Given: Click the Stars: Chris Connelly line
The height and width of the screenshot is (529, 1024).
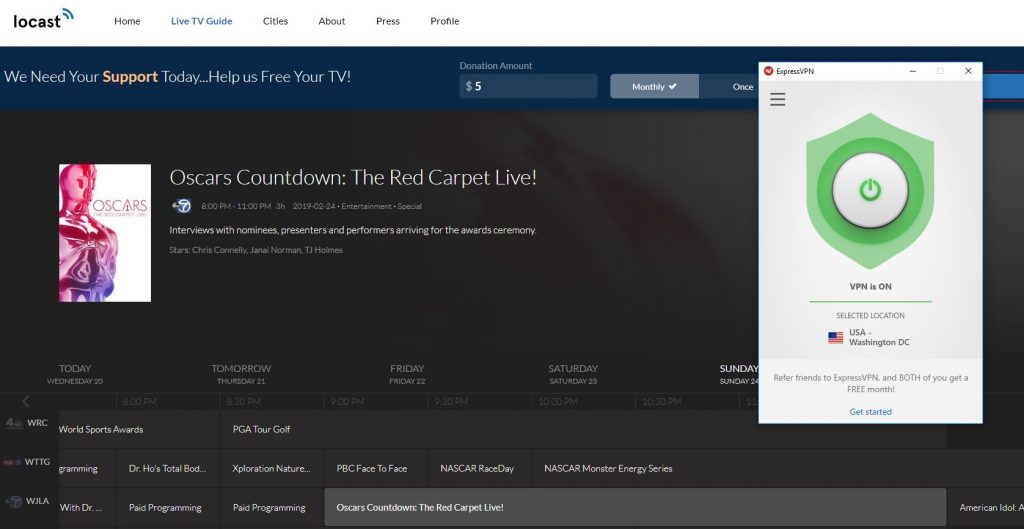Looking at the screenshot, I should (x=256, y=249).
